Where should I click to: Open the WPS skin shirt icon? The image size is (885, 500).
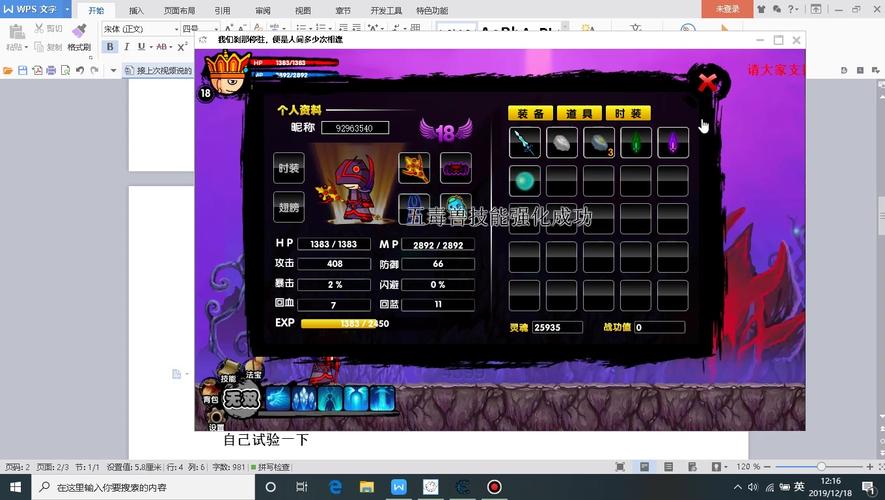pos(761,9)
